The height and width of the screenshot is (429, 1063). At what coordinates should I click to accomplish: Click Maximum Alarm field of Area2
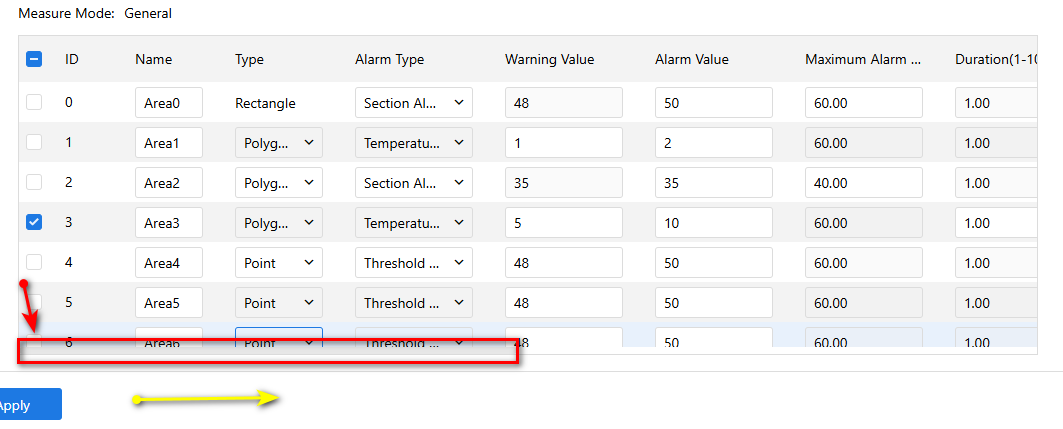(864, 183)
